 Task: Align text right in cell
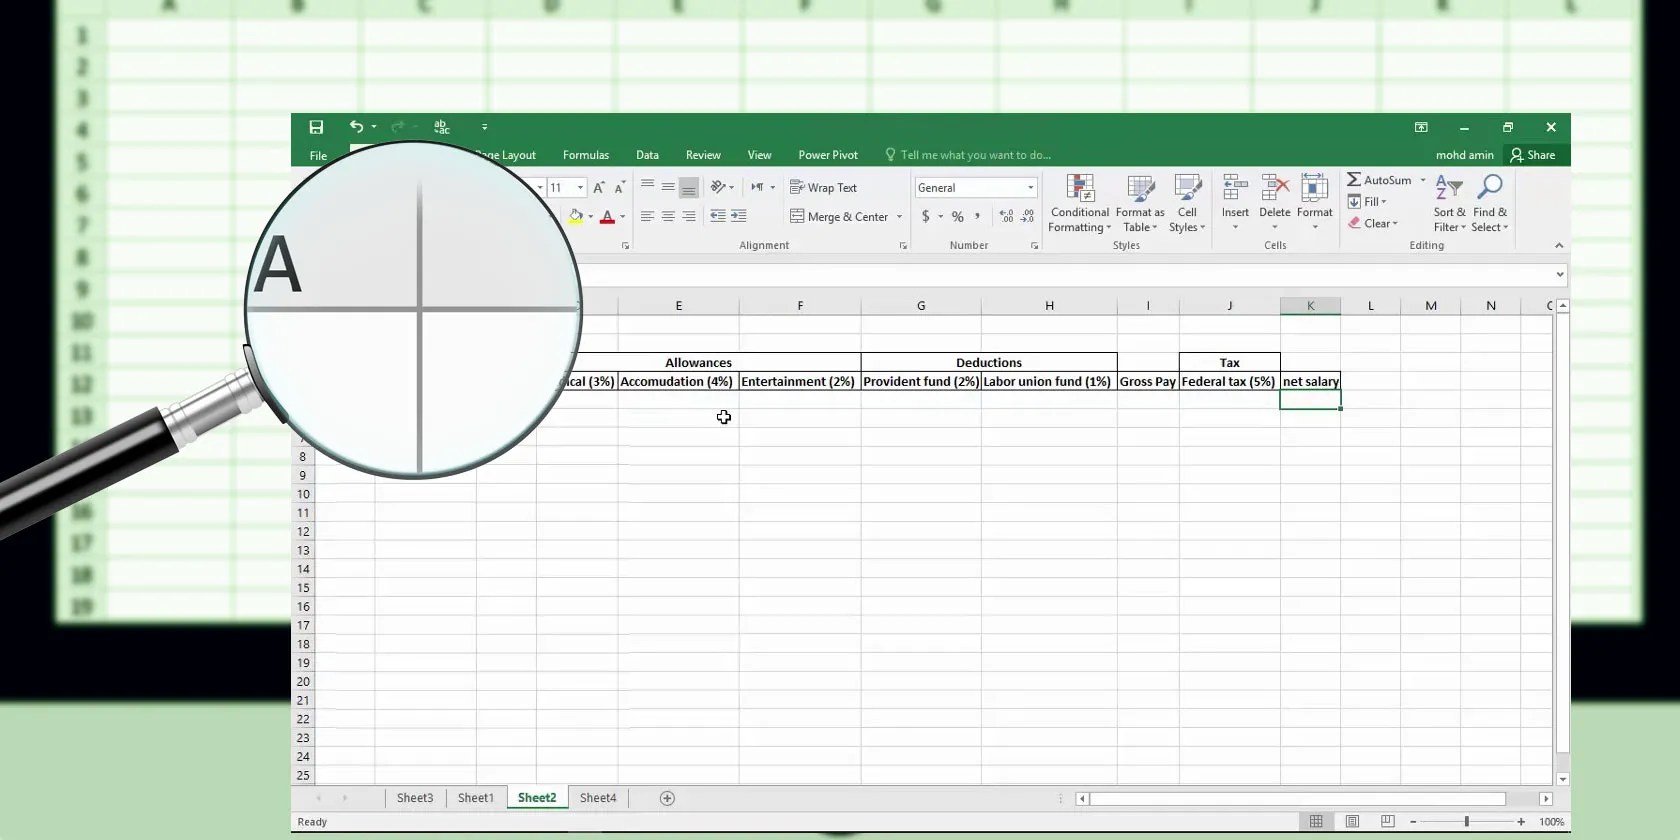689,216
